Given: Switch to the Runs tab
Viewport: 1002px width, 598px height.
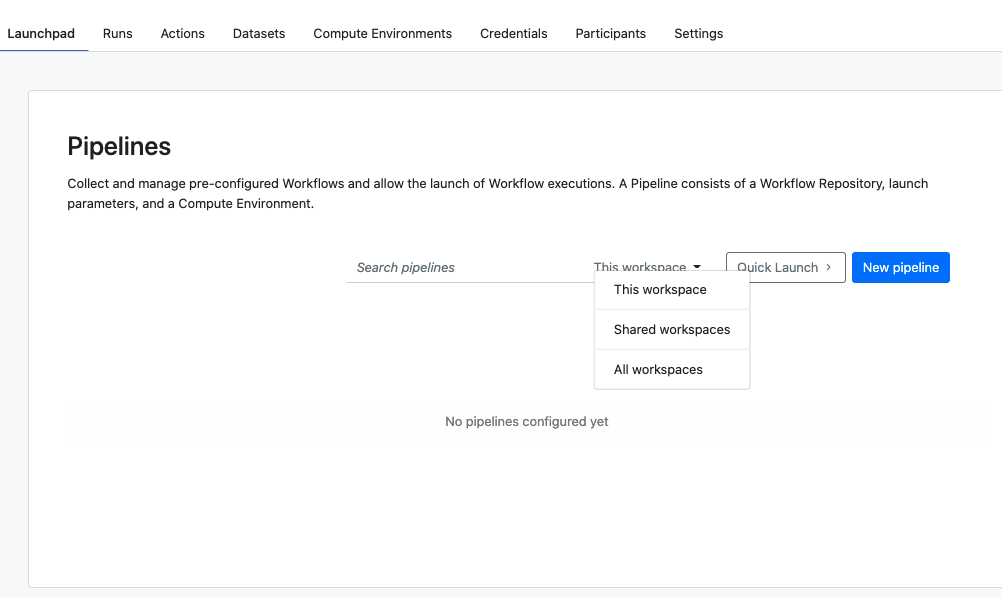Looking at the screenshot, I should click(x=118, y=33).
